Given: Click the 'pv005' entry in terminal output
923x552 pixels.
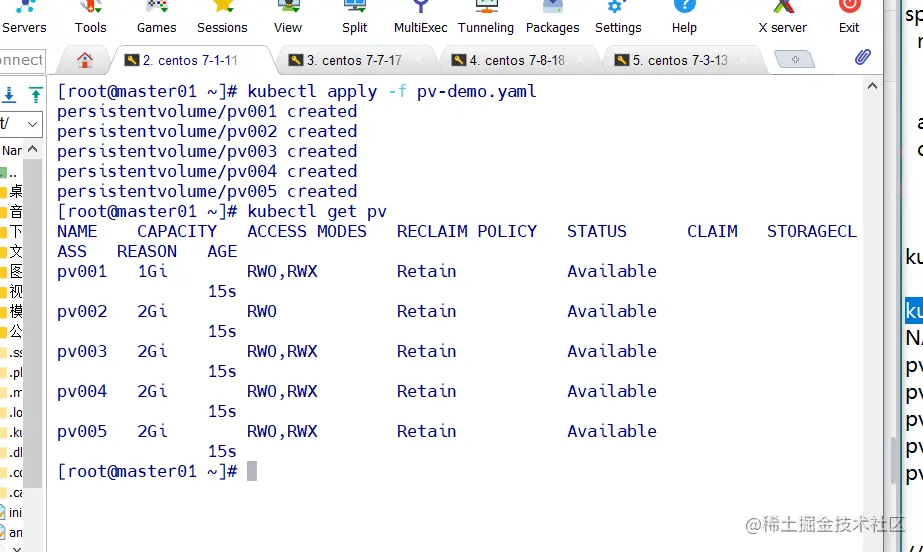Looking at the screenshot, I should click(x=82, y=431).
